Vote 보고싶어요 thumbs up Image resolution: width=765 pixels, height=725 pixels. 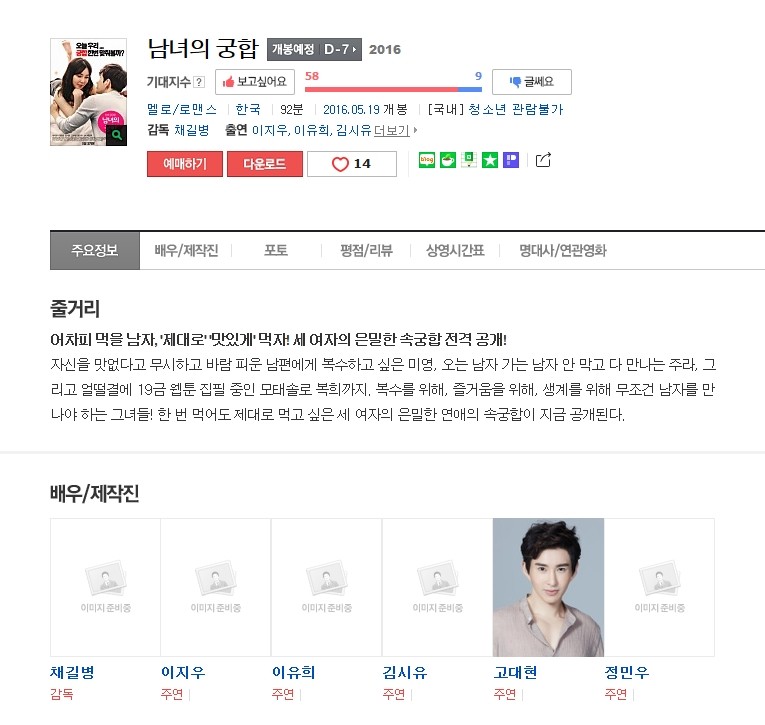pyautogui.click(x=255, y=82)
